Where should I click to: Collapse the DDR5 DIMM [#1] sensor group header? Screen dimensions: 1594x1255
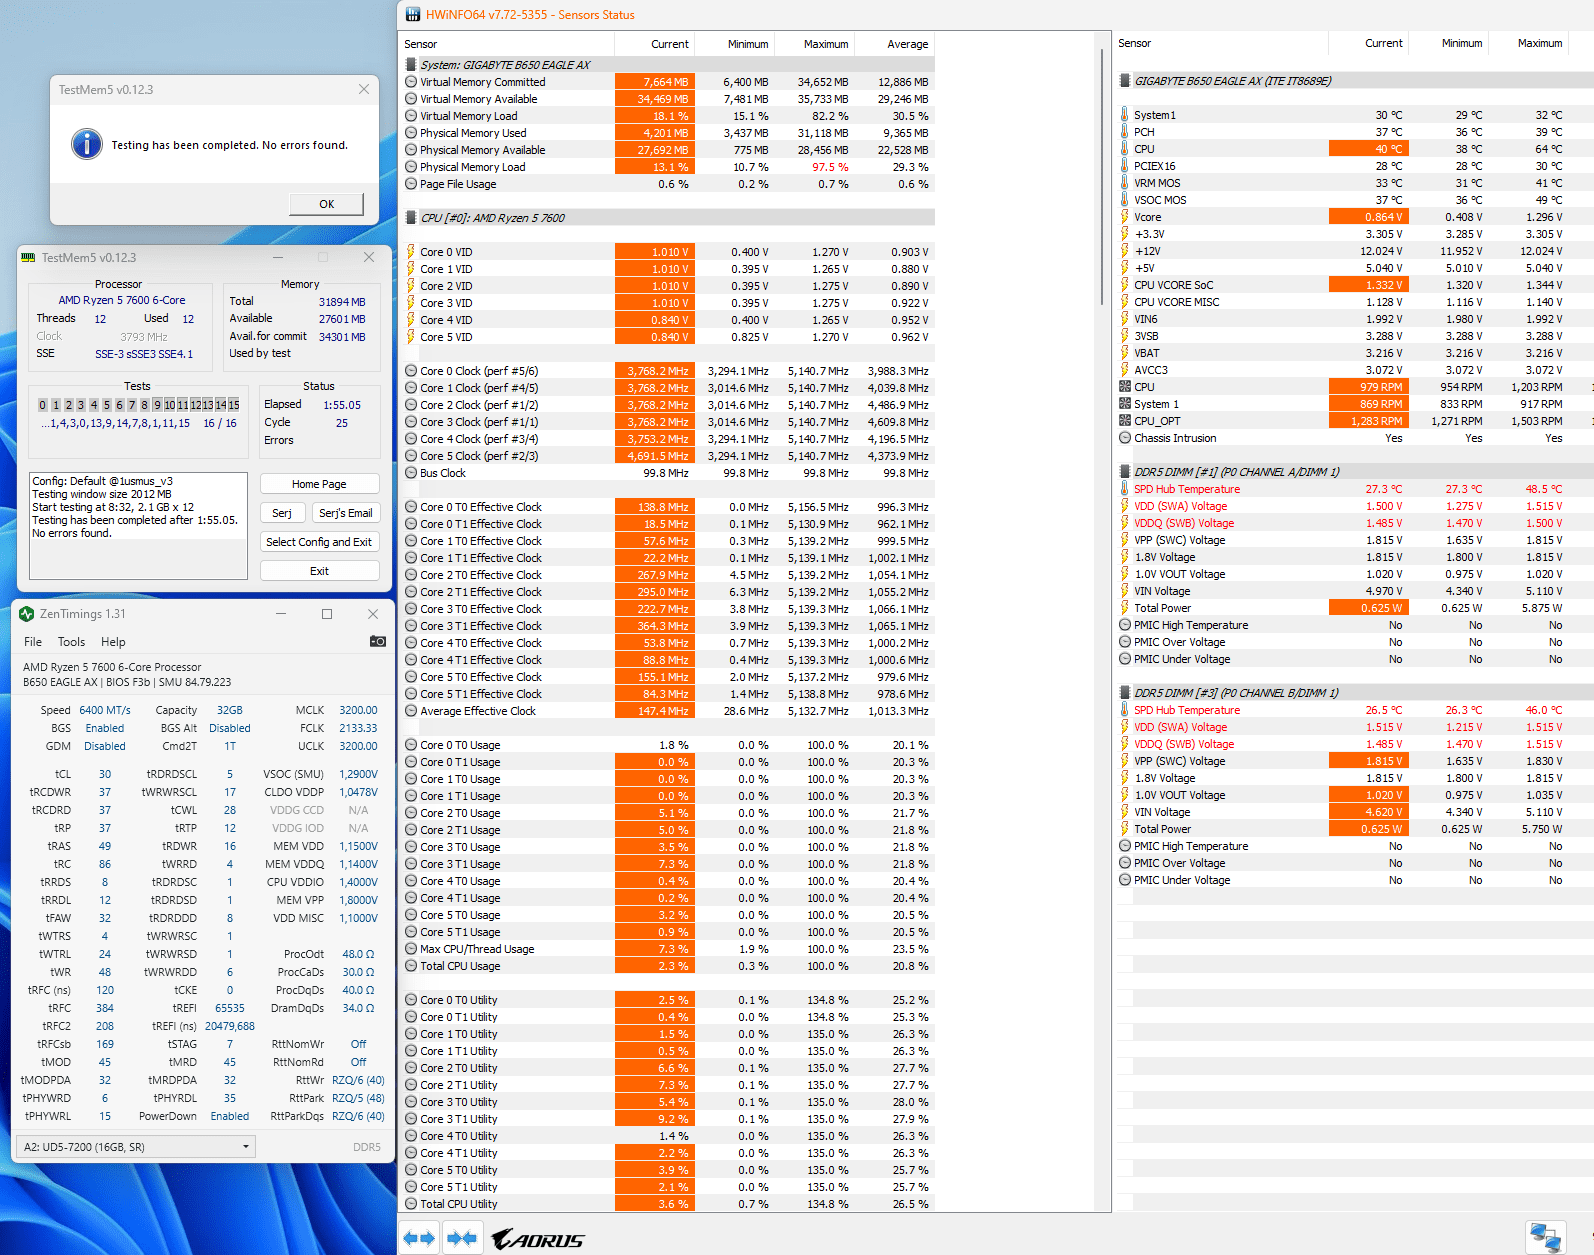coord(1355,472)
